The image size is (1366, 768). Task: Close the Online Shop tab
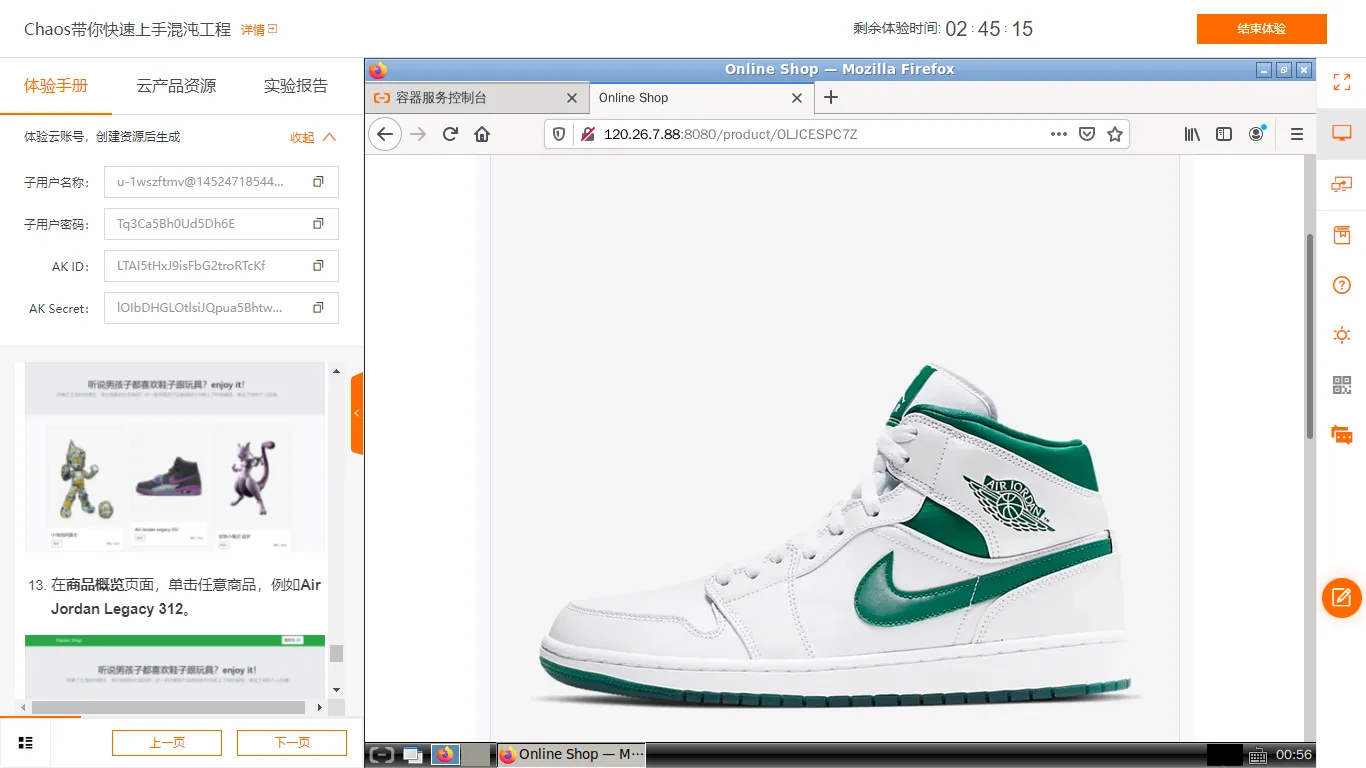(797, 98)
